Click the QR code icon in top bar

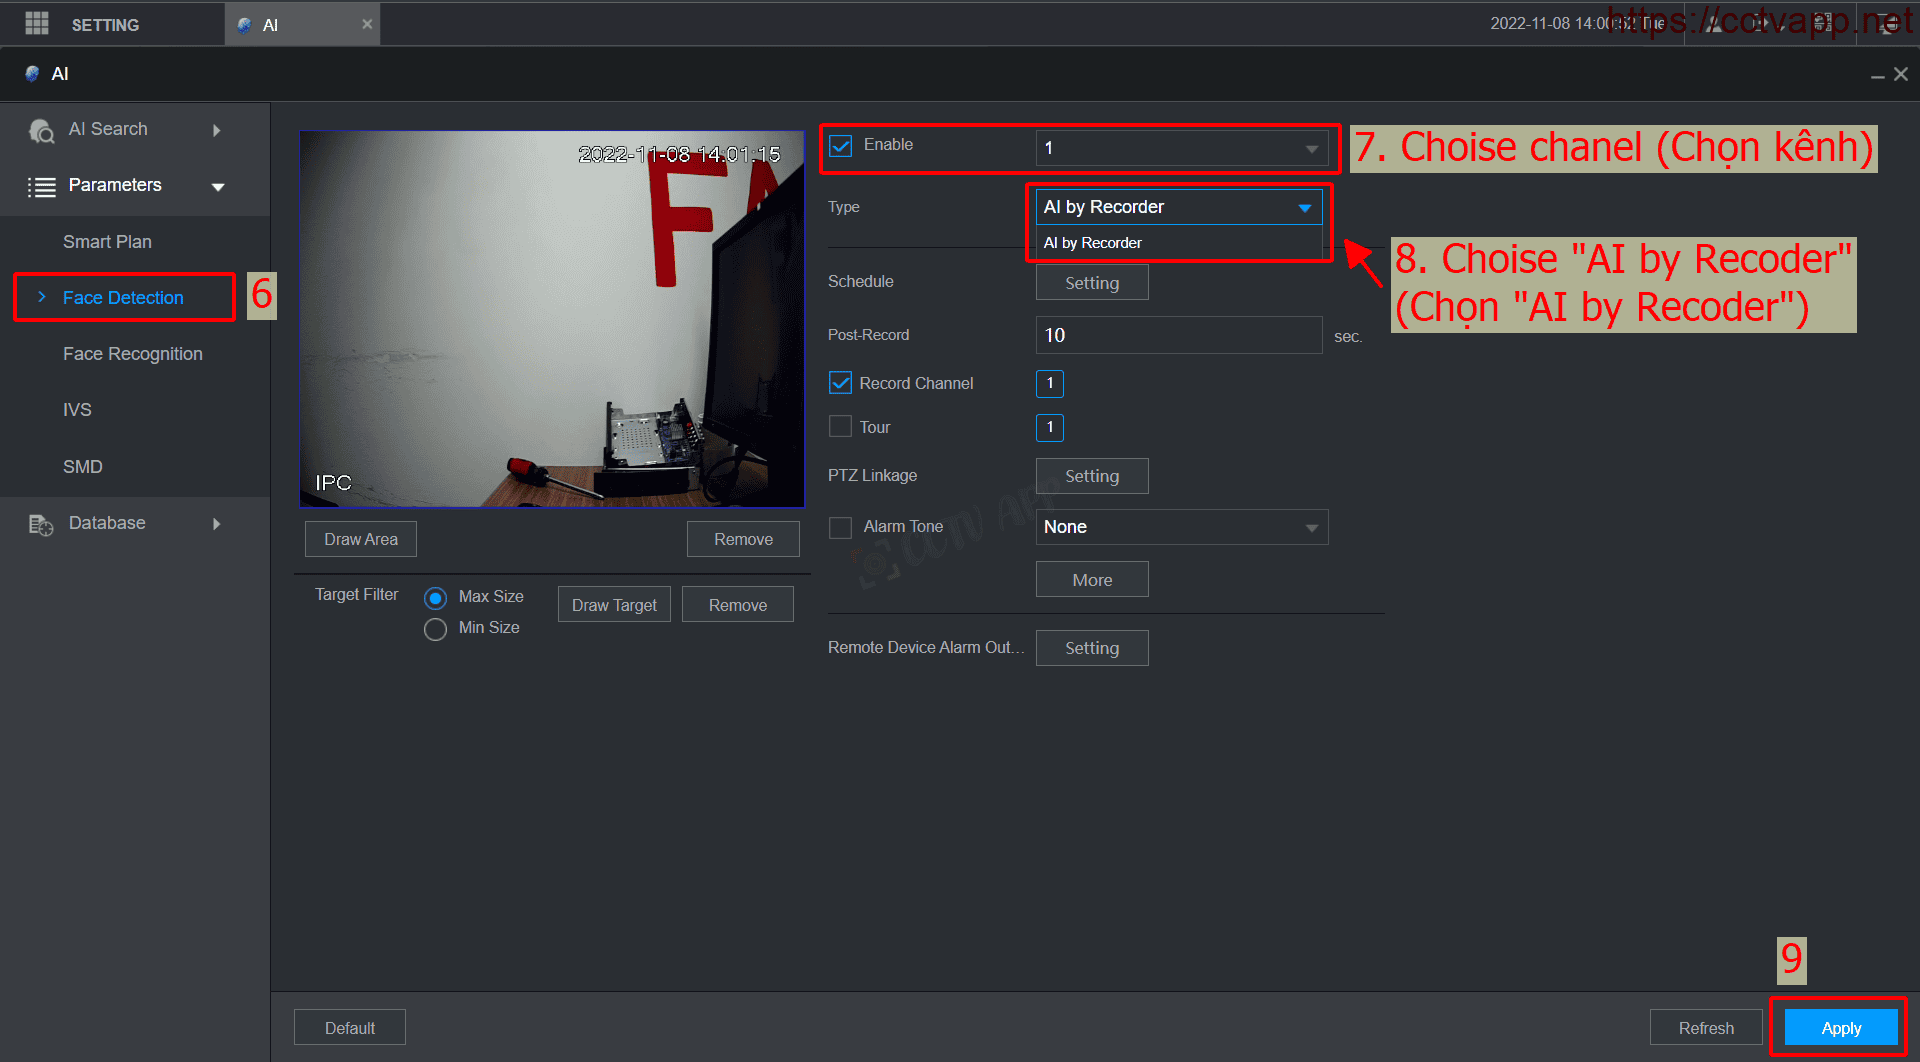(1822, 24)
